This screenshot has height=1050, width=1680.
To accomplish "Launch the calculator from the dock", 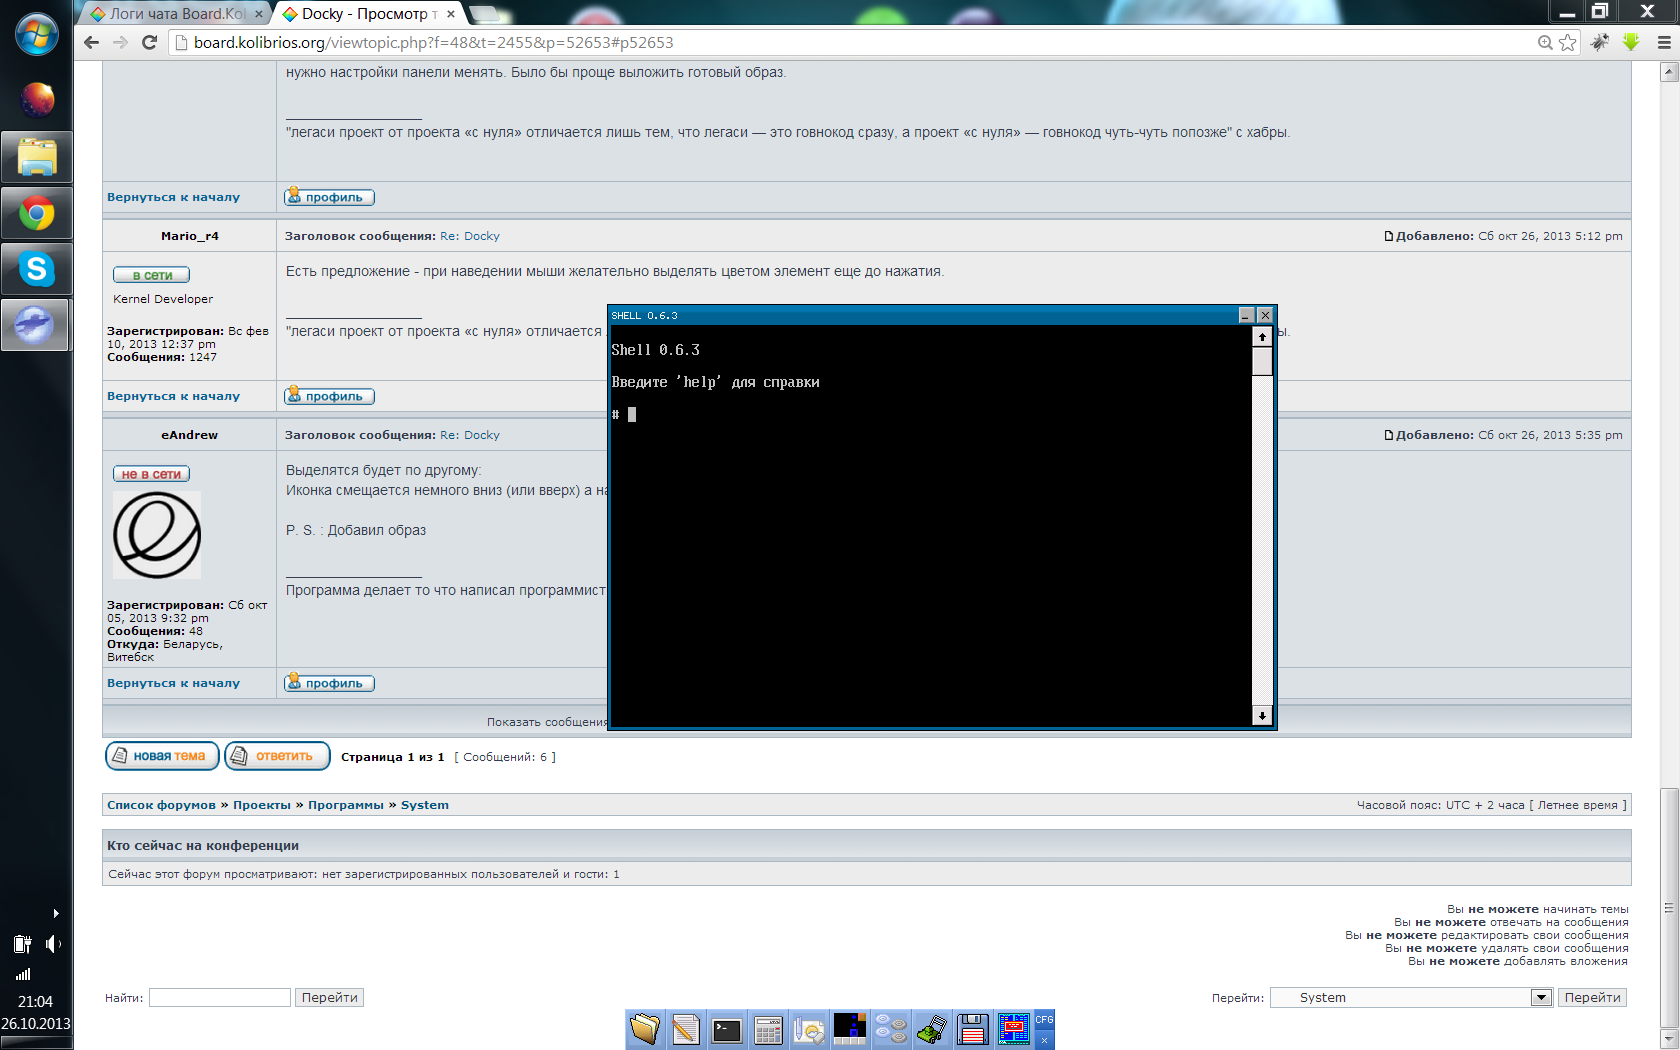I will (x=768, y=1029).
